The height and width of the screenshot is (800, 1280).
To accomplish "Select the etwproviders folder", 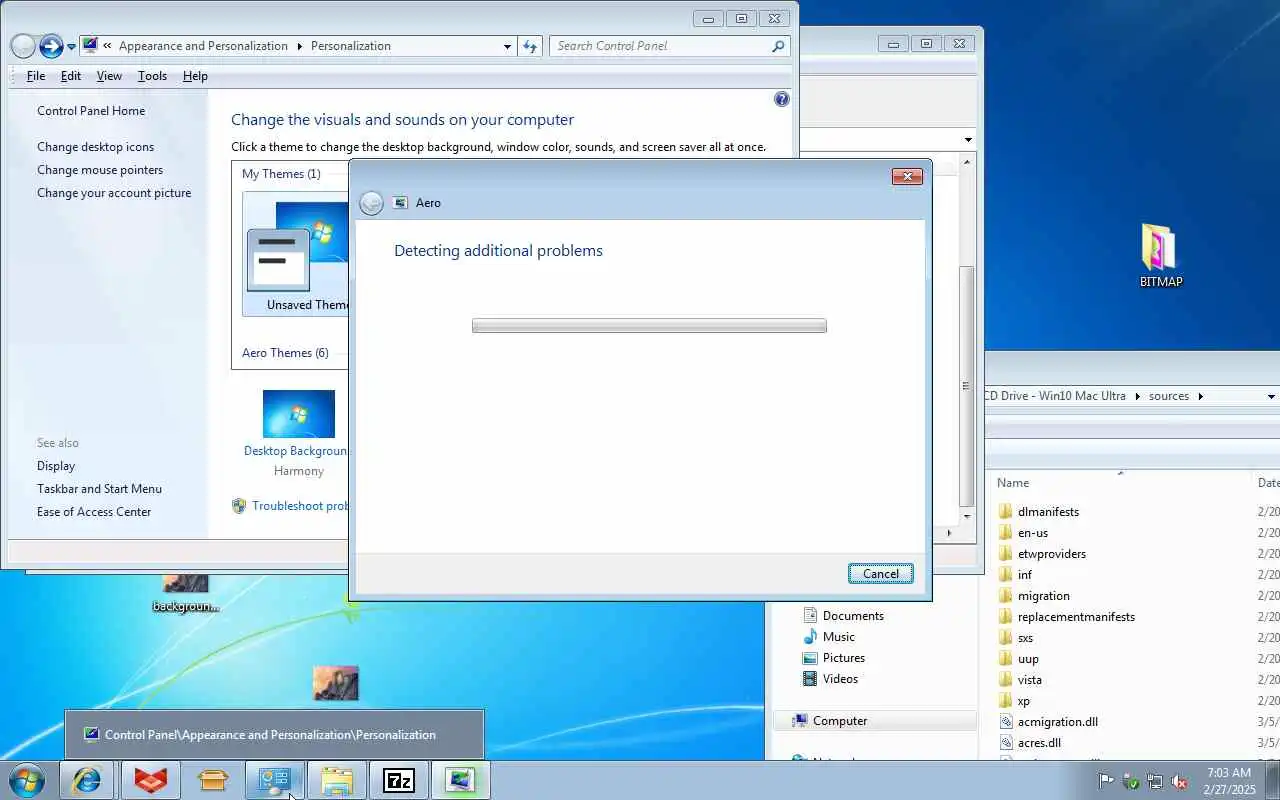I will coord(1052,554).
